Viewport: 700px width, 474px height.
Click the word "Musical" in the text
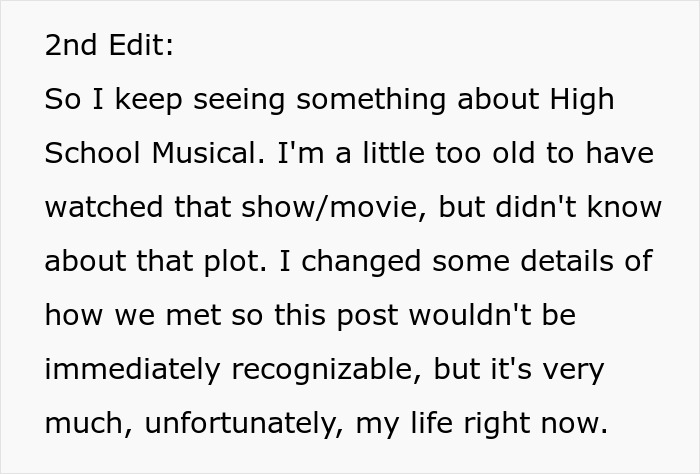pyautogui.click(x=204, y=154)
